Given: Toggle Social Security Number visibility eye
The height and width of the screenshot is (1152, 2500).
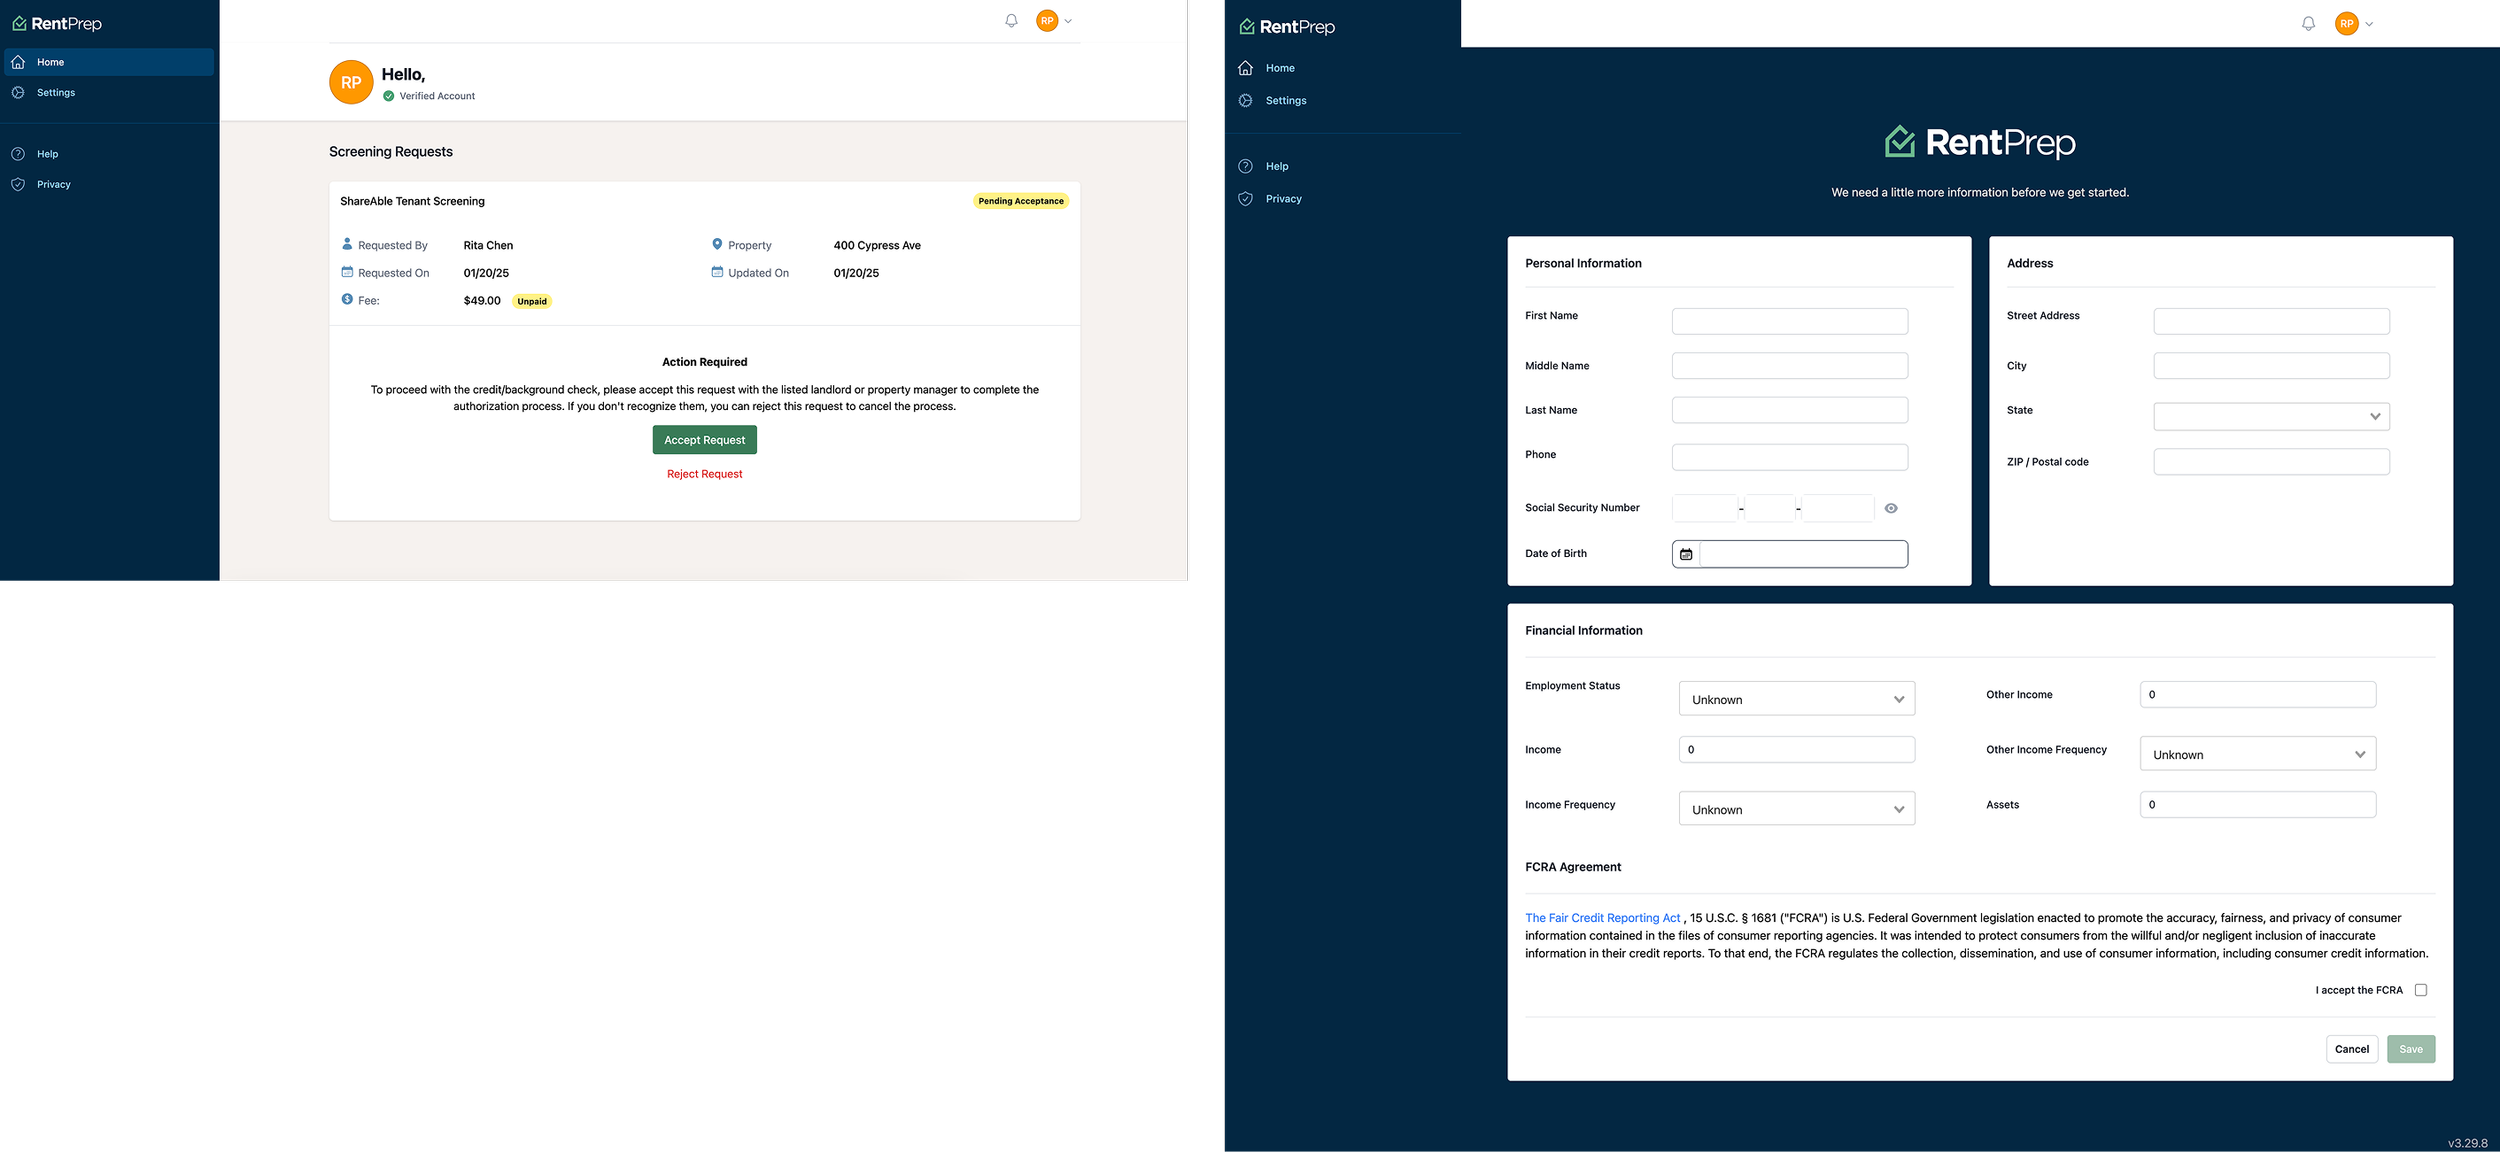Looking at the screenshot, I should coord(1890,508).
